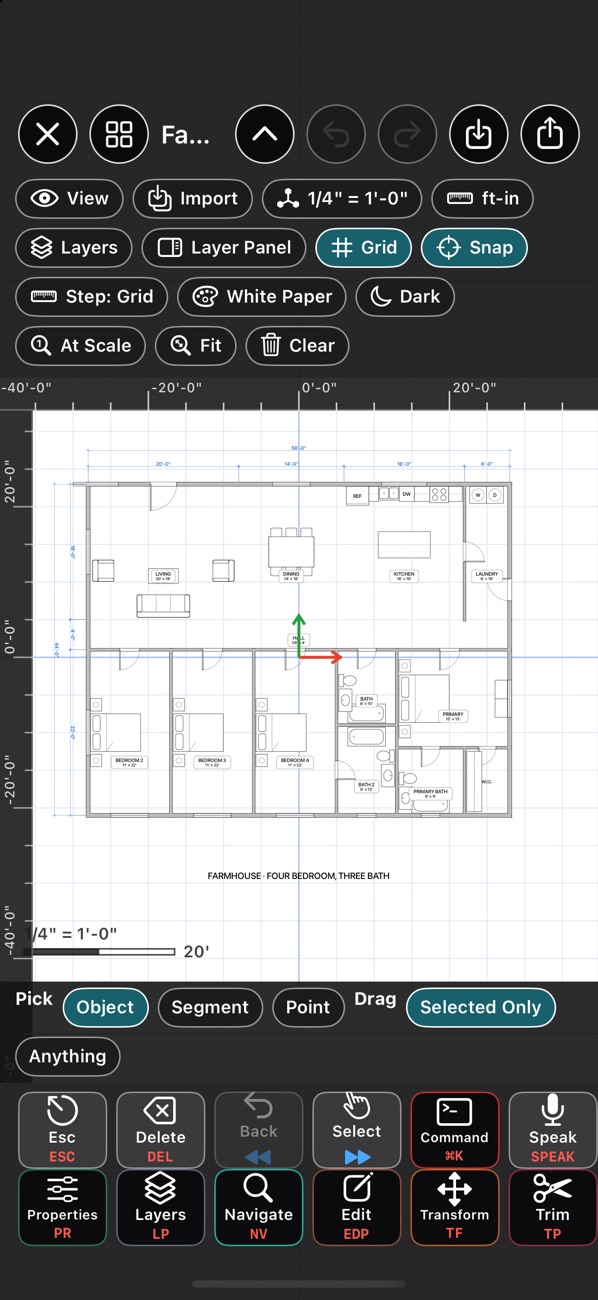Click the LIVING room label on the plan
The width and height of the screenshot is (598, 1300).
[x=163, y=576]
